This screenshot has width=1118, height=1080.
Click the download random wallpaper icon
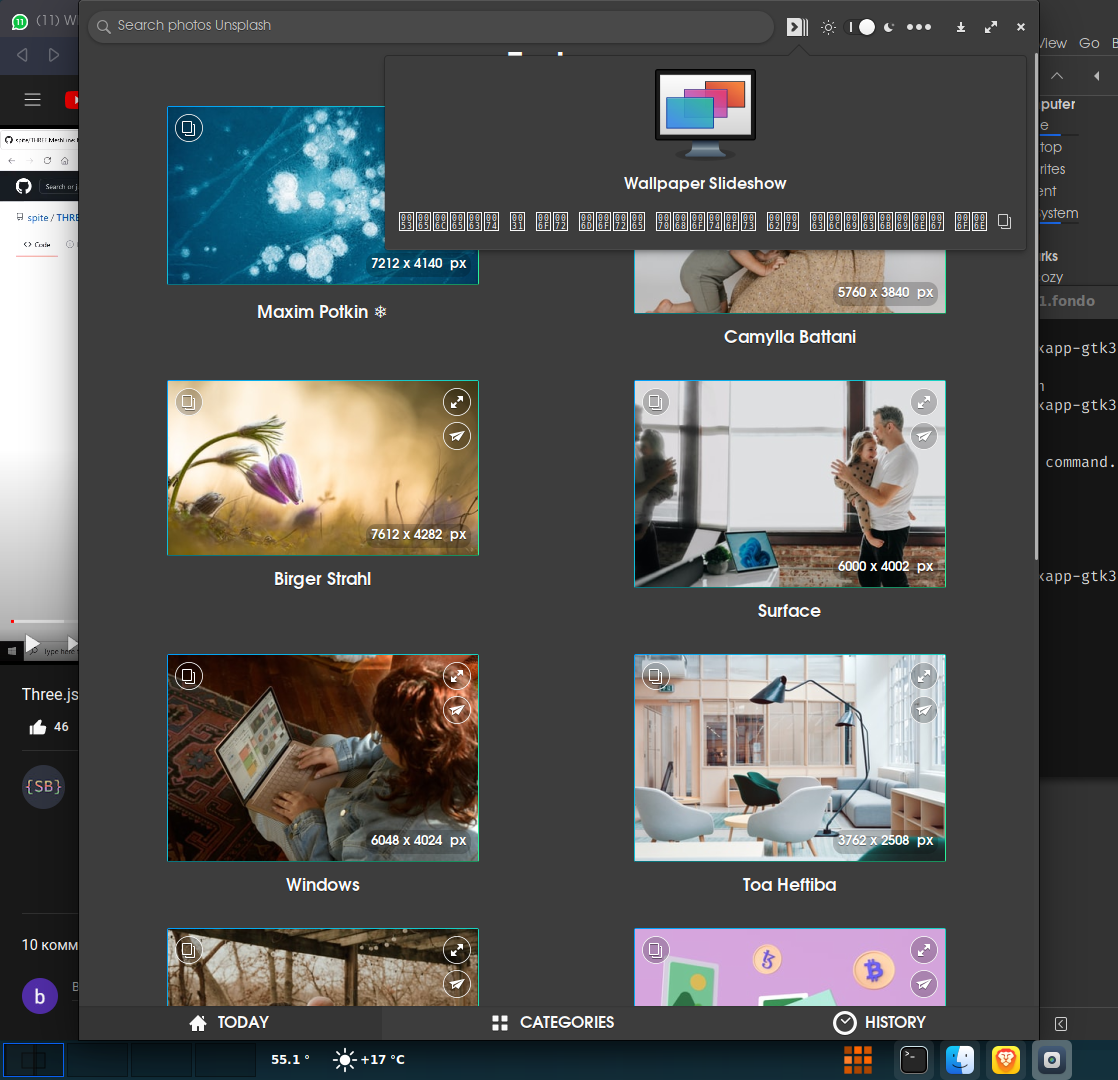coord(961,27)
